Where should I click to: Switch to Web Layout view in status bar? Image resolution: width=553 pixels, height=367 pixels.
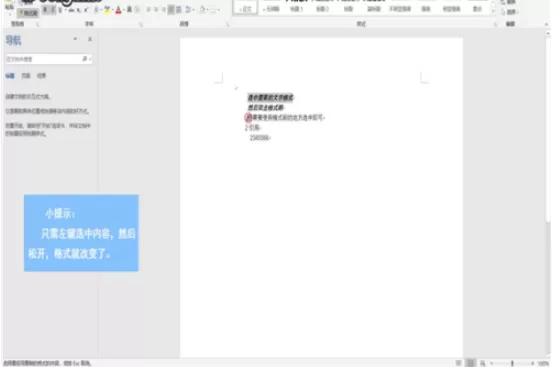tap(482, 363)
